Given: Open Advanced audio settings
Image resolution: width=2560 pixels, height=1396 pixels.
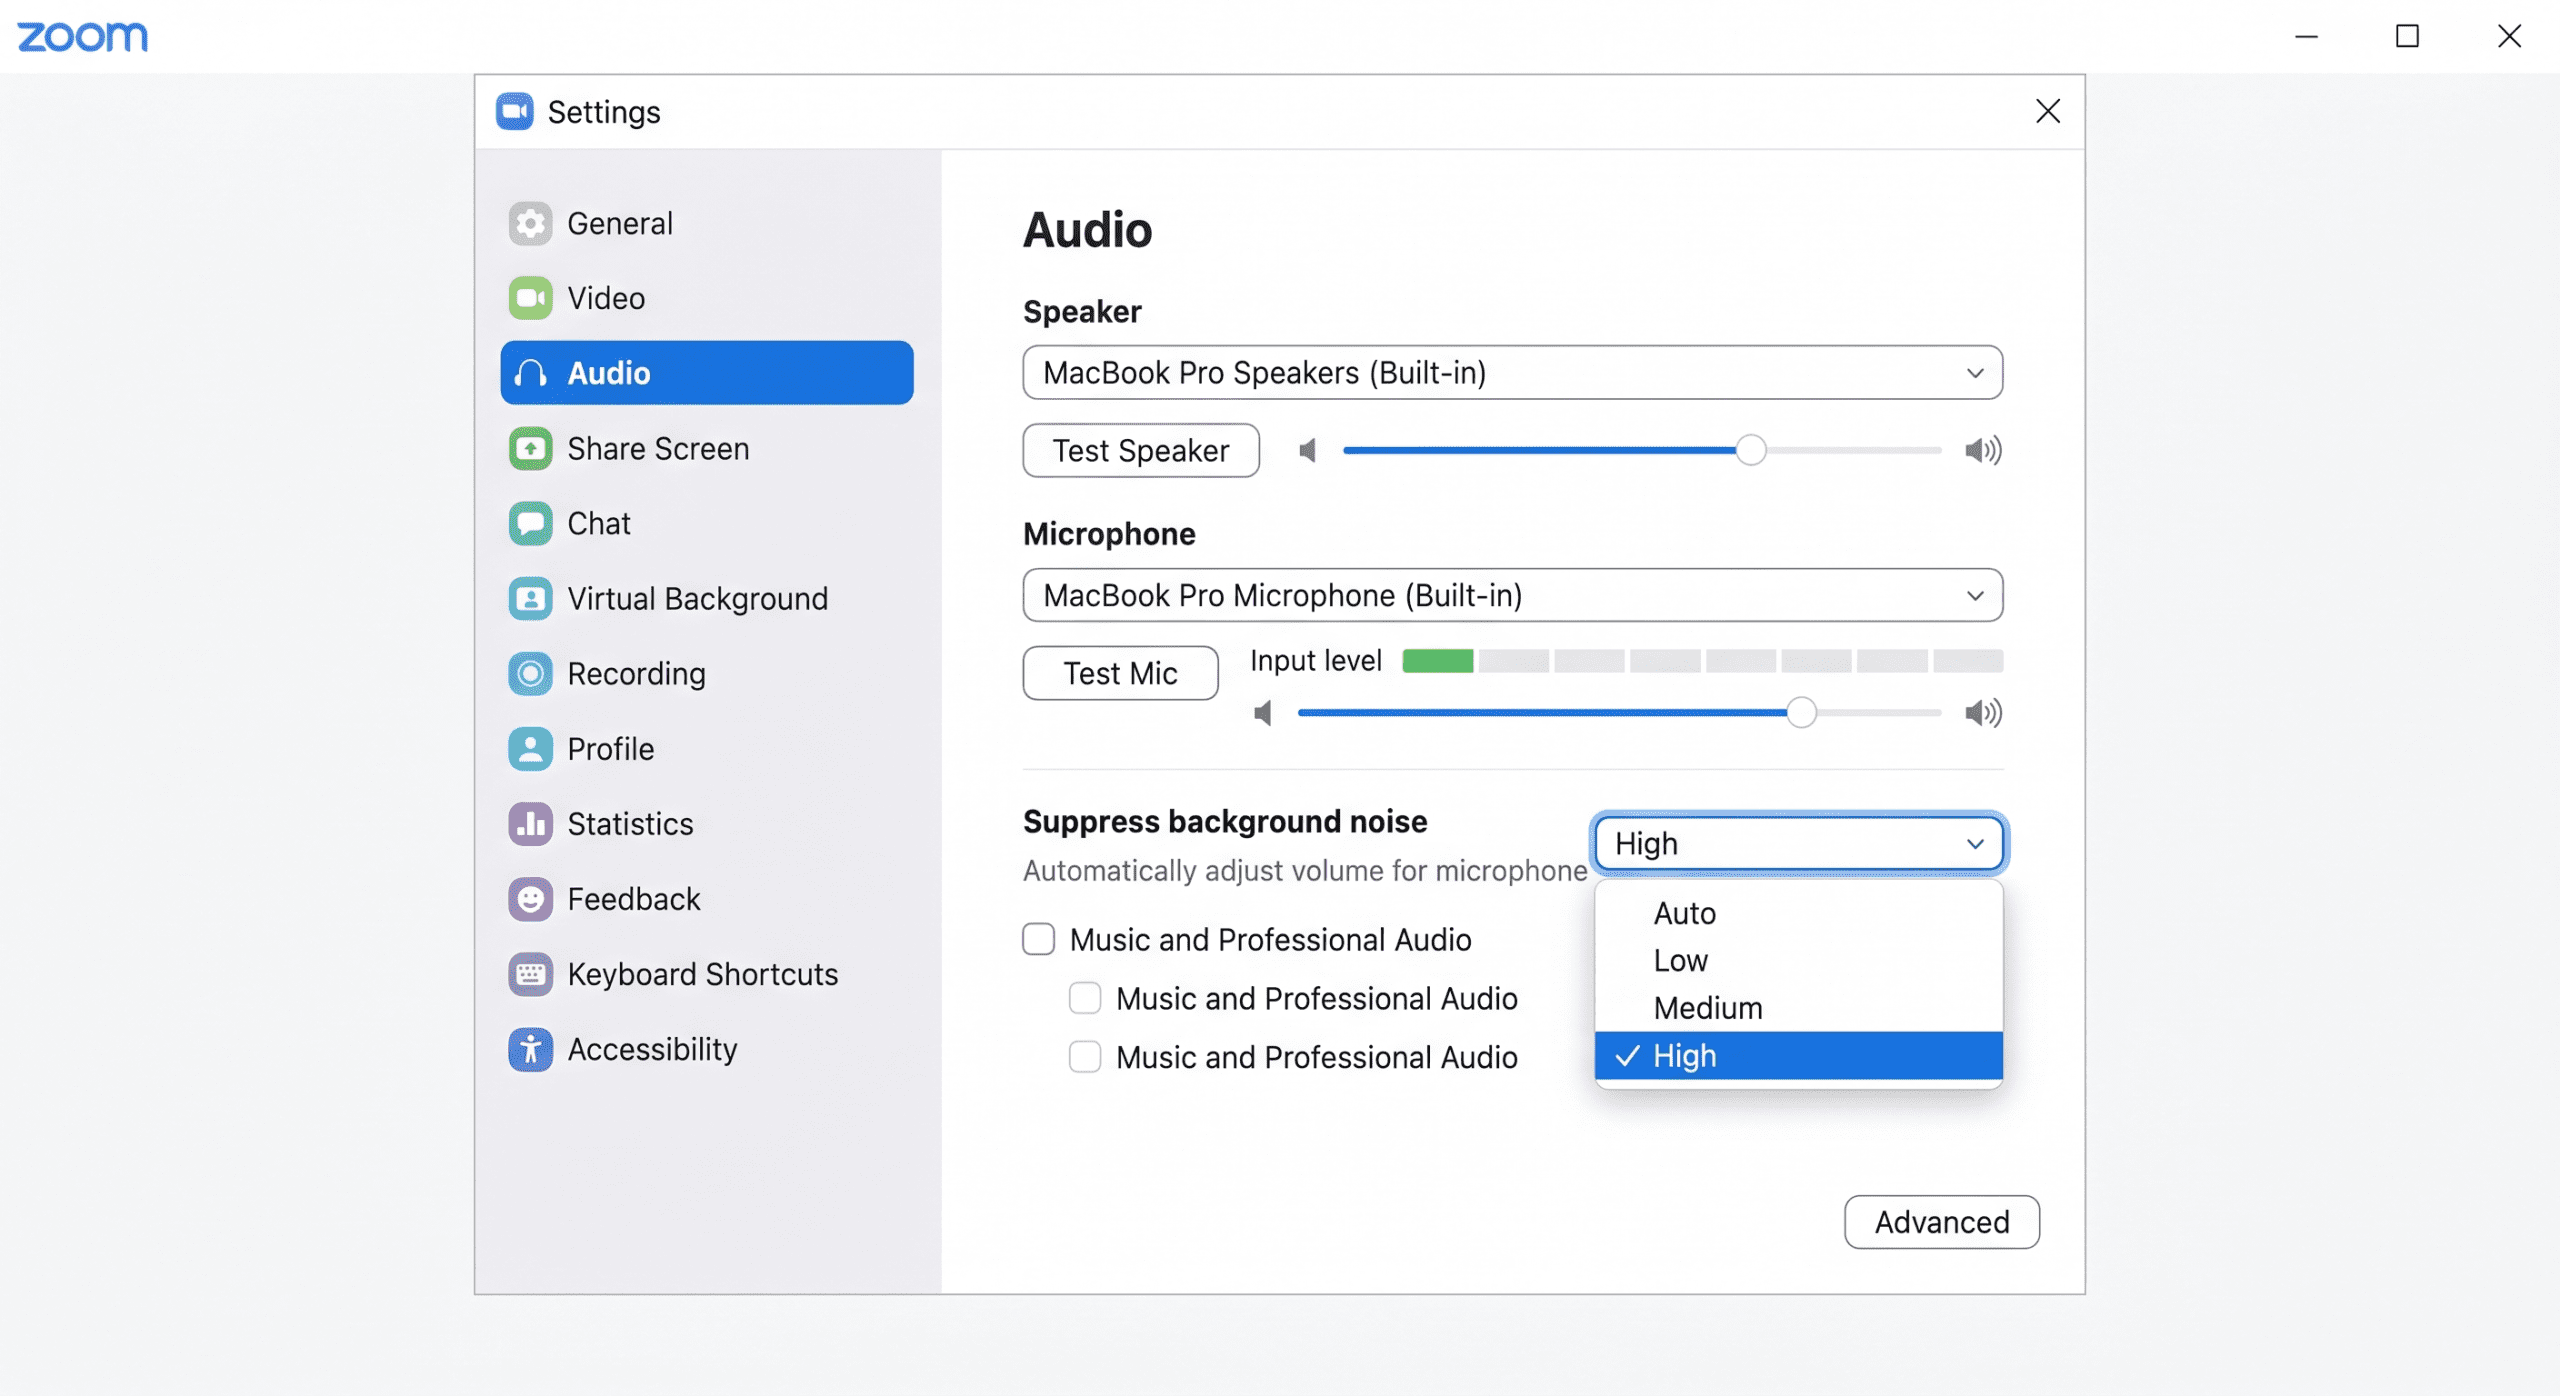Looking at the screenshot, I should 1941,1222.
